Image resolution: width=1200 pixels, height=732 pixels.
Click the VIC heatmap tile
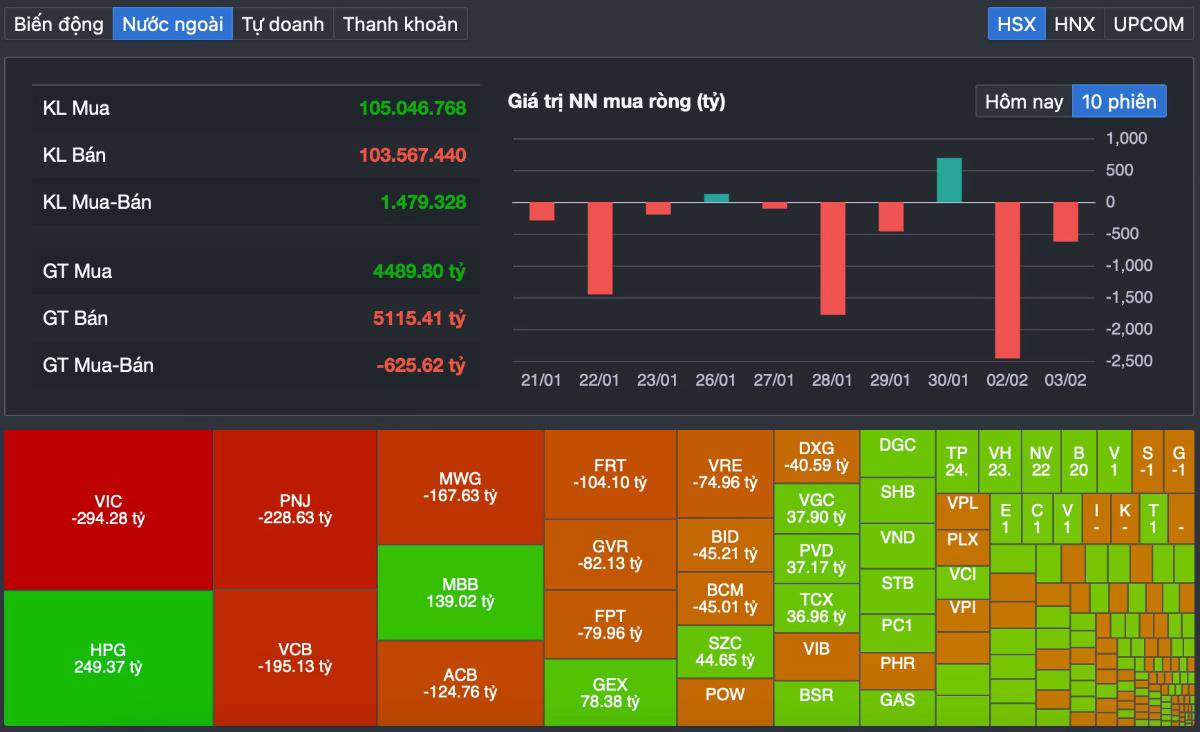[x=108, y=510]
